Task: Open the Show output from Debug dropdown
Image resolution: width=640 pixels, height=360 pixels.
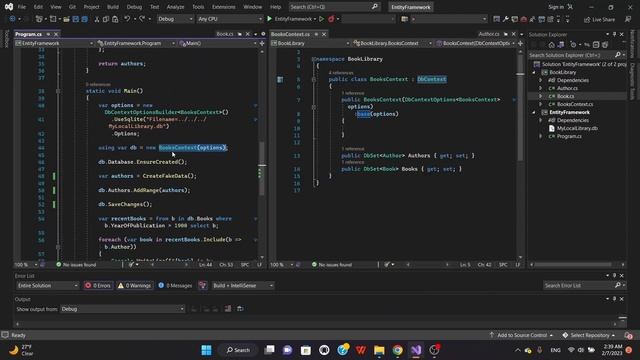Action: tap(122, 309)
